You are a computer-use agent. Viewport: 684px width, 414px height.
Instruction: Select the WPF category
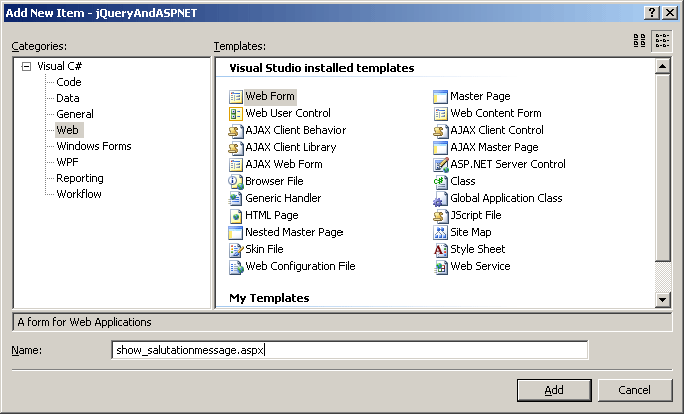68,162
